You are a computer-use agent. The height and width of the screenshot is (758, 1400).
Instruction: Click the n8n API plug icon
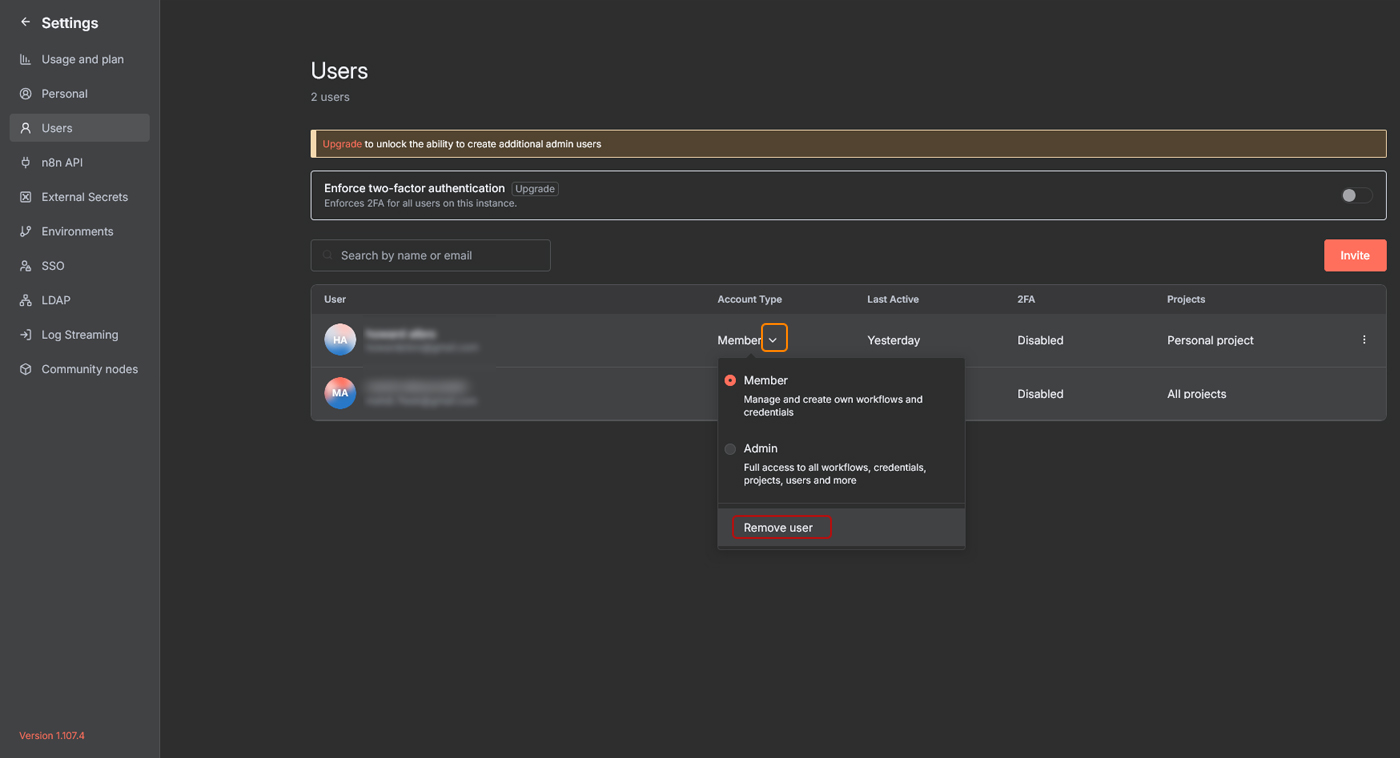(x=25, y=162)
